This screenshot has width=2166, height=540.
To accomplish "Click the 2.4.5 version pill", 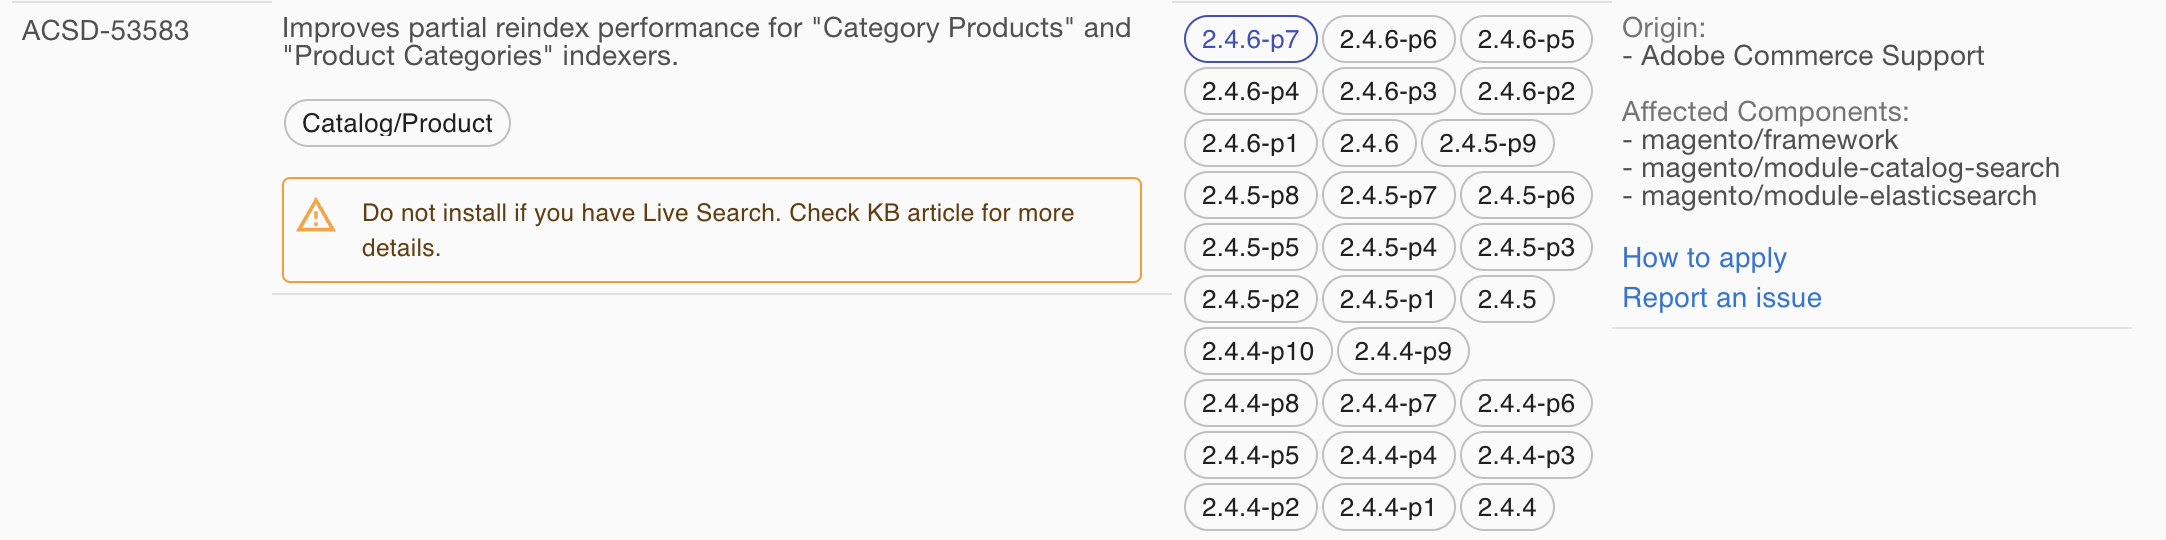I will 1507,299.
